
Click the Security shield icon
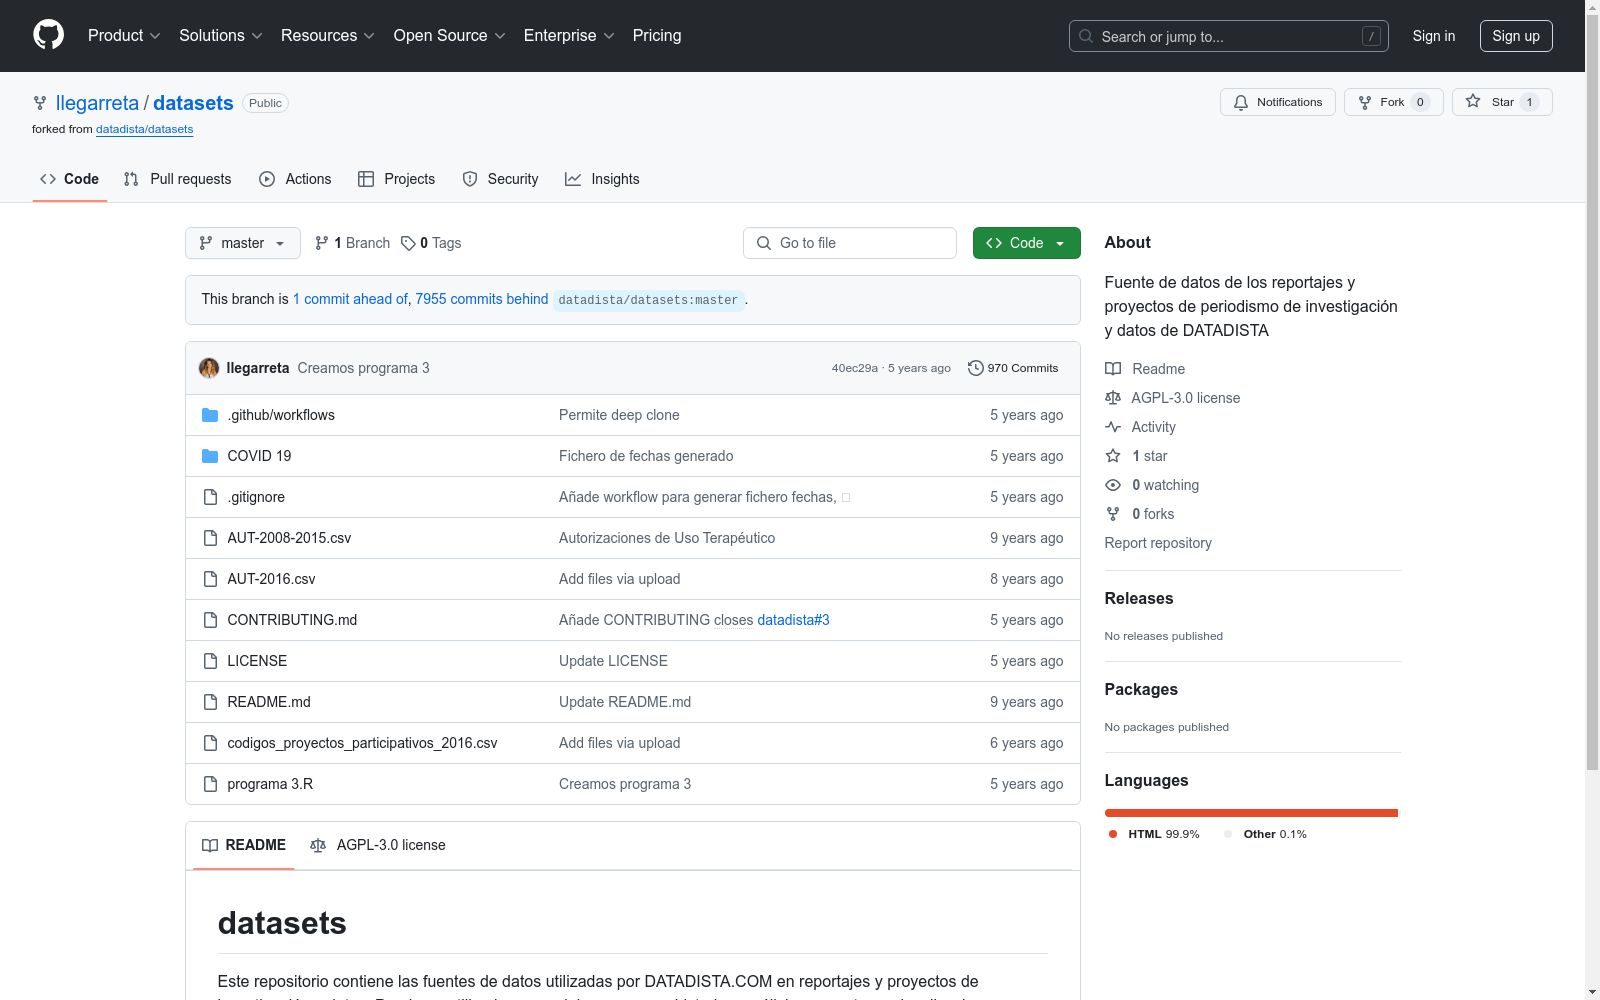[470, 179]
